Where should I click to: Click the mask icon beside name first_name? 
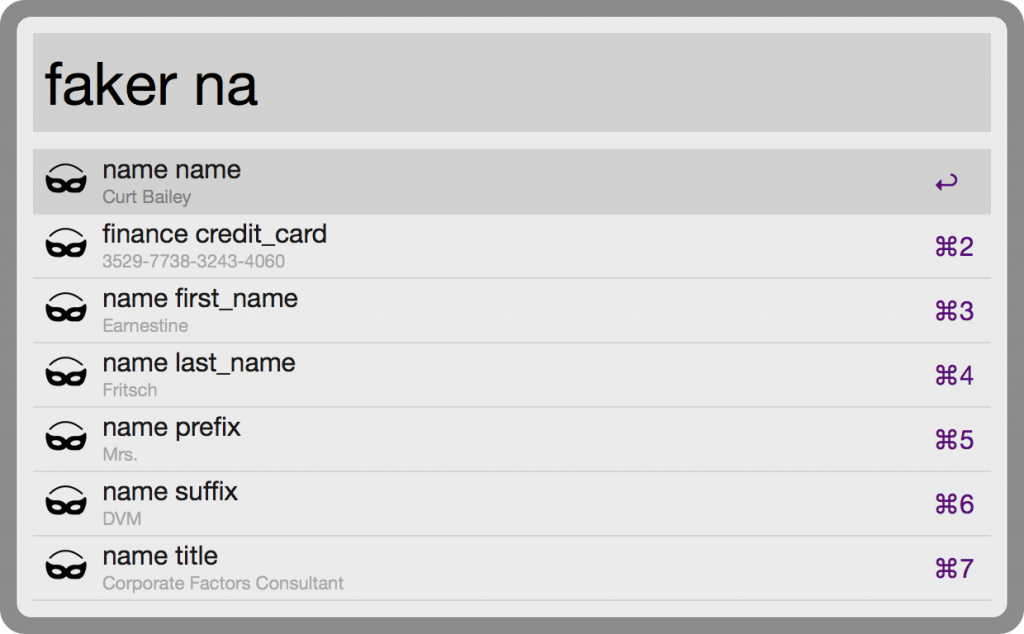pos(66,310)
